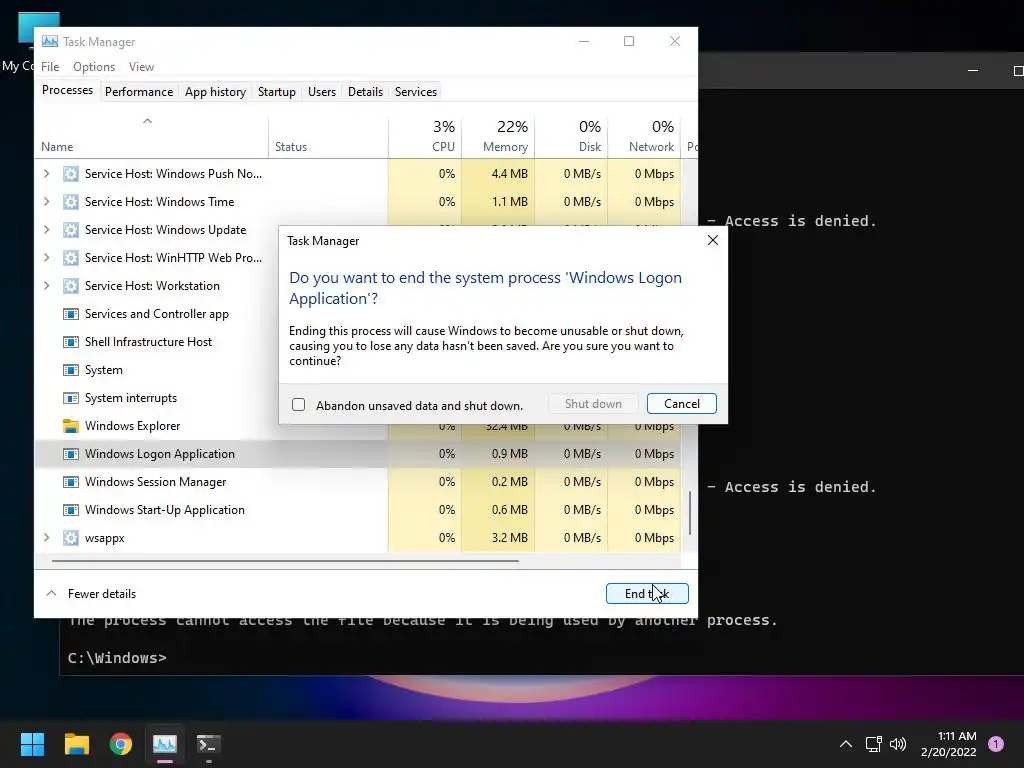Viewport: 1024px width, 768px height.
Task: Click horizontal scrollbar in process list
Action: click(285, 560)
